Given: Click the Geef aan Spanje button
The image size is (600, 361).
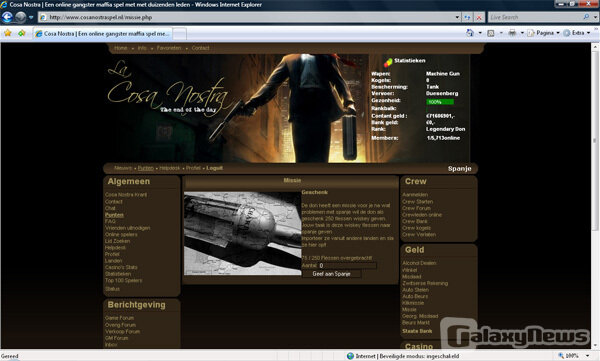Looking at the screenshot, I should point(331,274).
